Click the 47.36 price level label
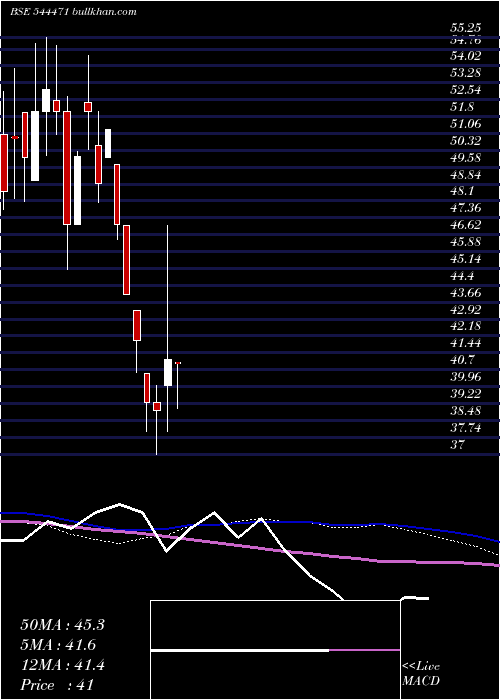Viewport: 500px width, 700px height. tap(466, 208)
